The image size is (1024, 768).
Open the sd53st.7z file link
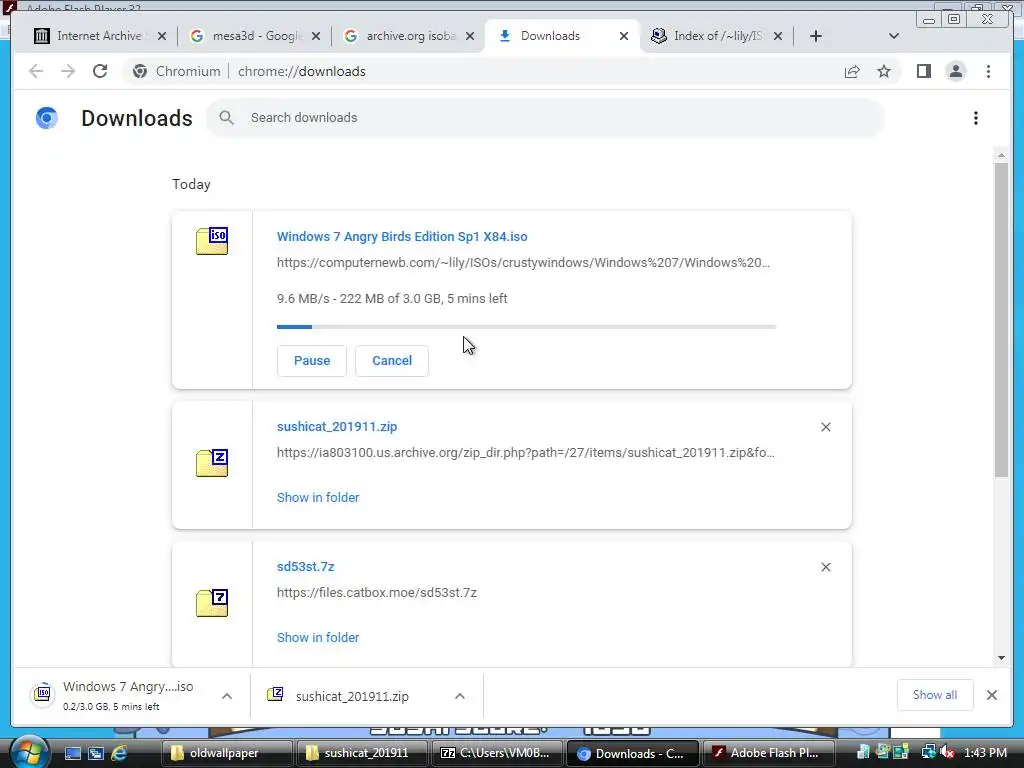[306, 566]
